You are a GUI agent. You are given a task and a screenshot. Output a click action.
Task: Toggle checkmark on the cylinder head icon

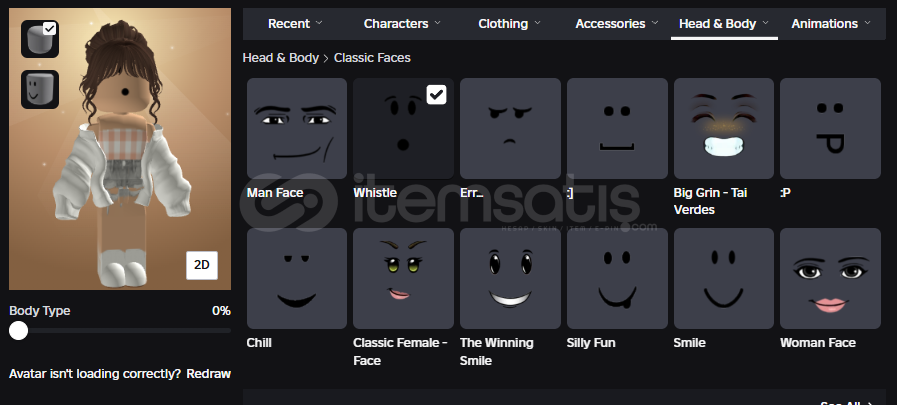pos(50,28)
